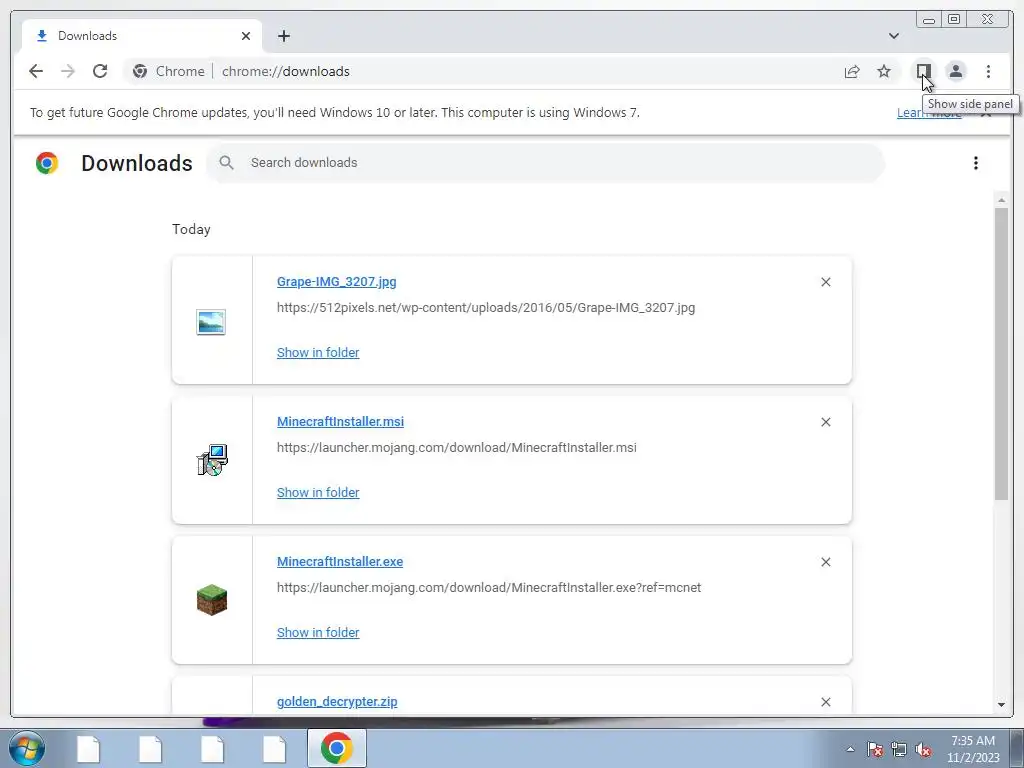Expand the tab search chevron
Screen dimensions: 1024x768
click(x=893, y=36)
